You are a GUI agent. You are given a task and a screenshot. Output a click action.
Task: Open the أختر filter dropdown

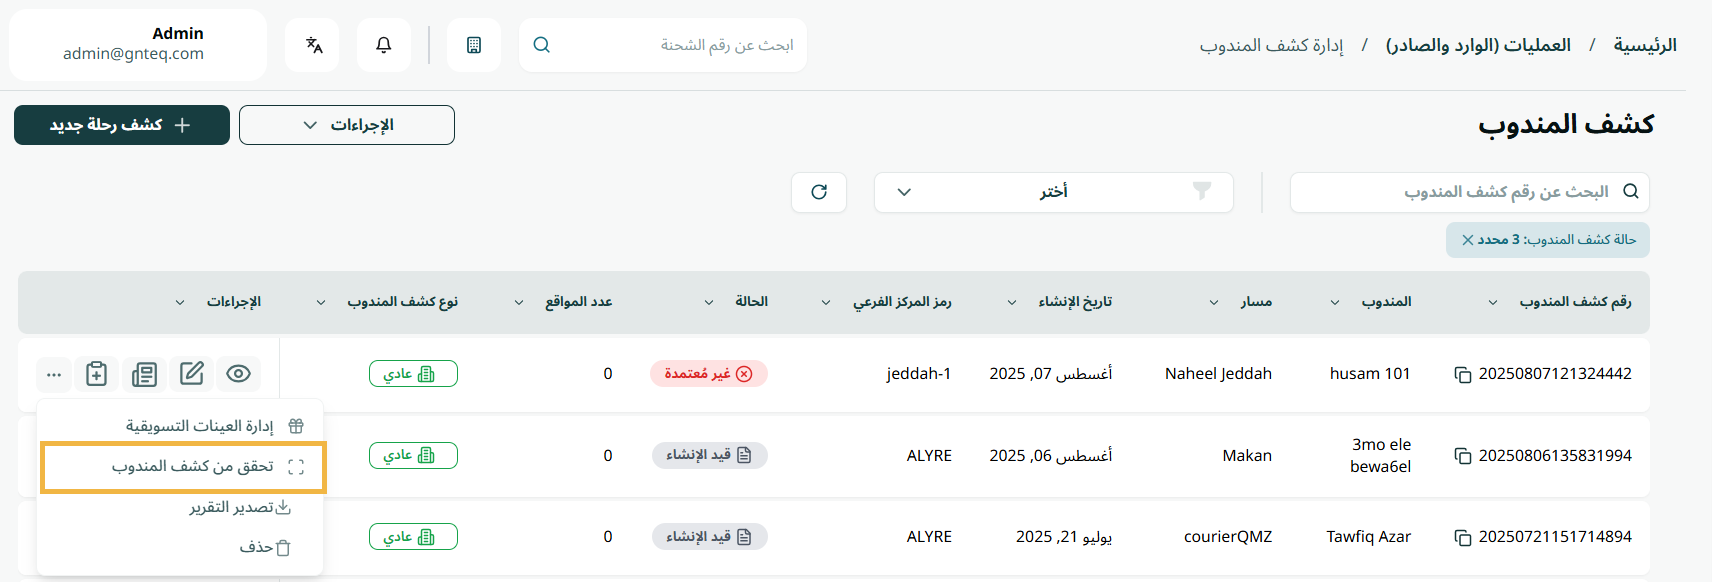pos(1053,192)
